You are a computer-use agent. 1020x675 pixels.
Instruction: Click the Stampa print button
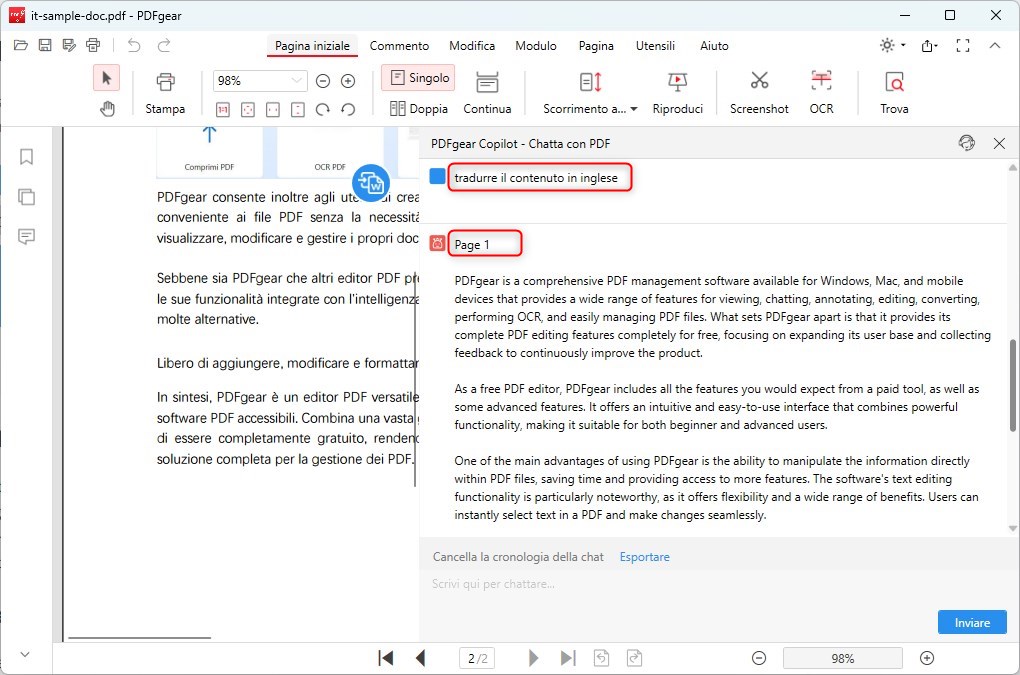(x=165, y=93)
